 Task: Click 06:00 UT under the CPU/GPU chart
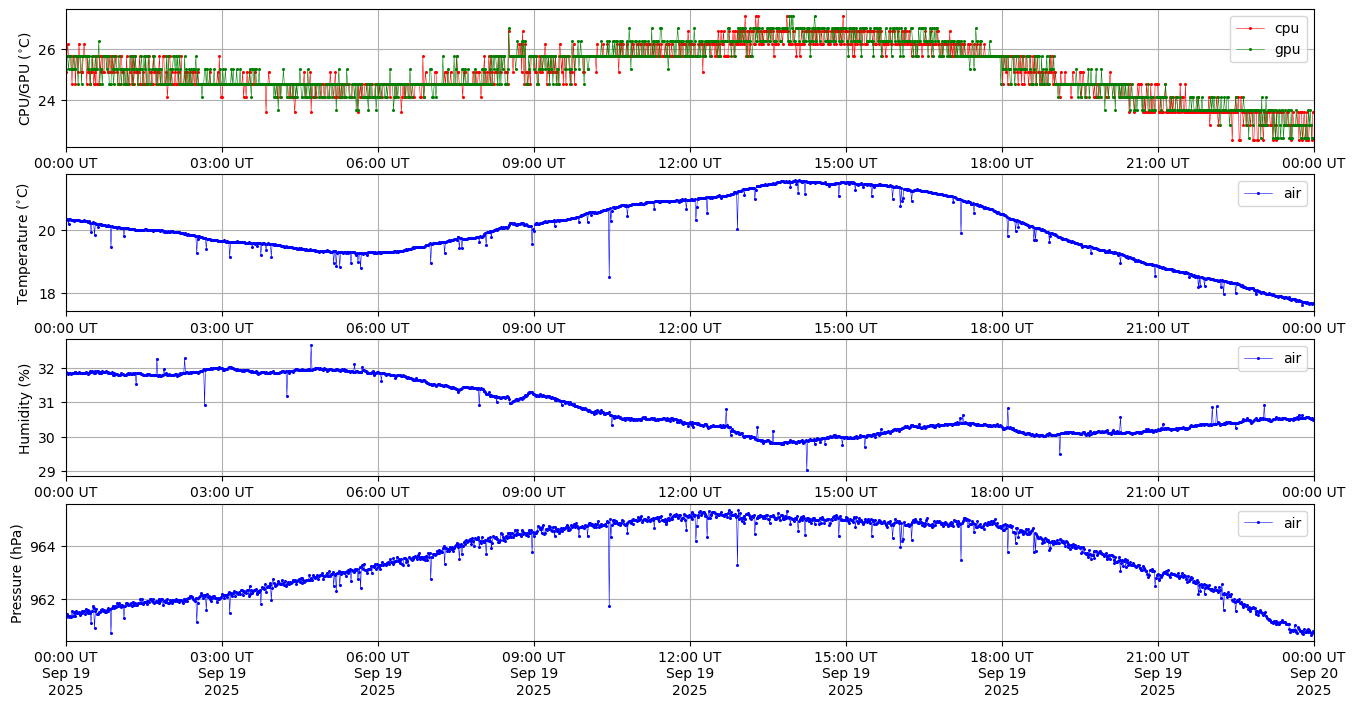[378, 163]
